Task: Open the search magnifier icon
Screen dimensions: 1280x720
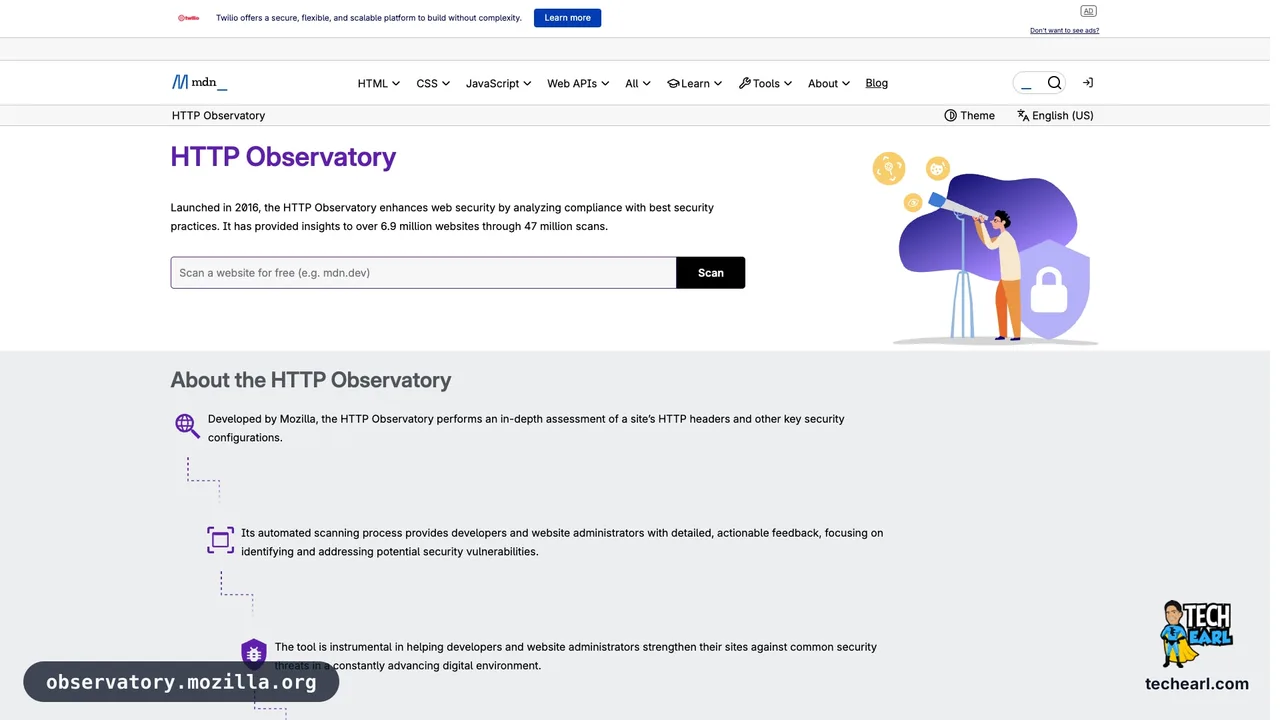Action: tap(1054, 83)
